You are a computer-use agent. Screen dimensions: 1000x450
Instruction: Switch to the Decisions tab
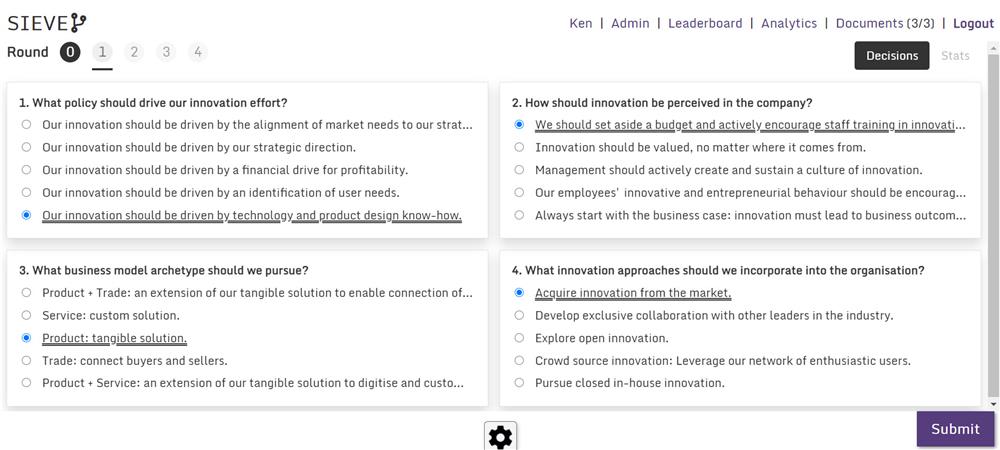point(892,55)
